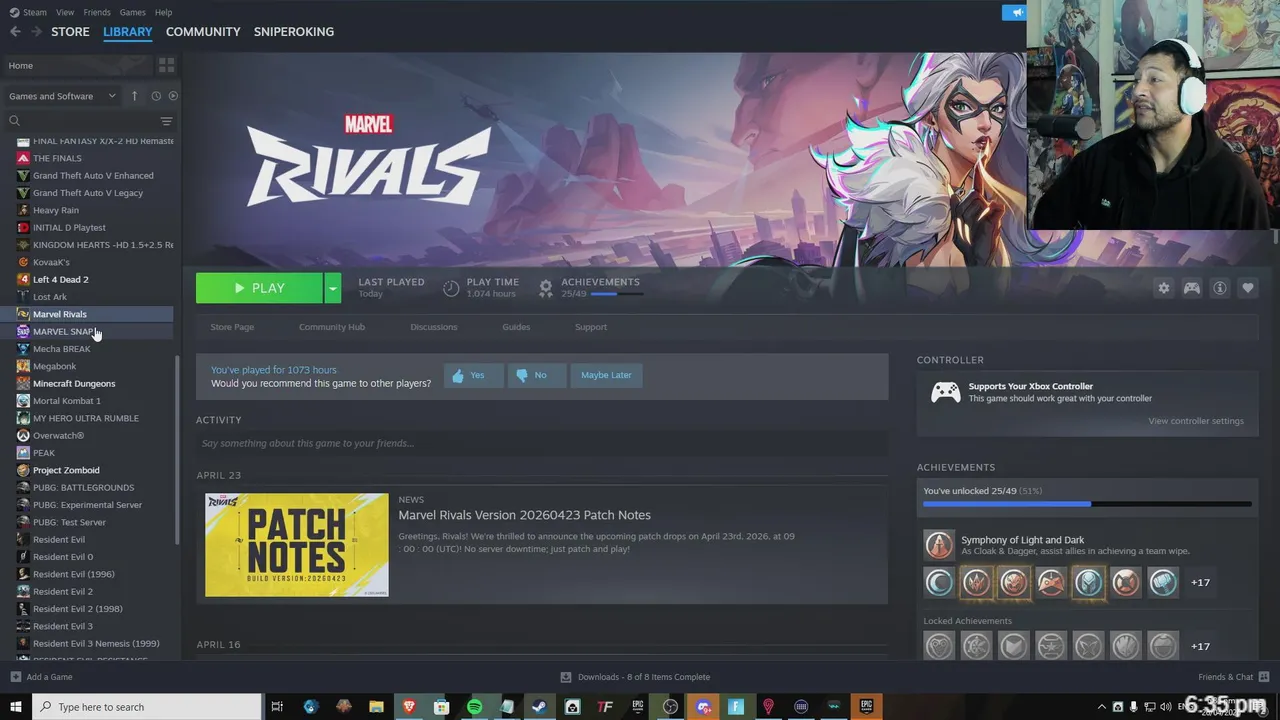Open the Help menu
Viewport: 1280px width, 720px height.
coord(163,12)
